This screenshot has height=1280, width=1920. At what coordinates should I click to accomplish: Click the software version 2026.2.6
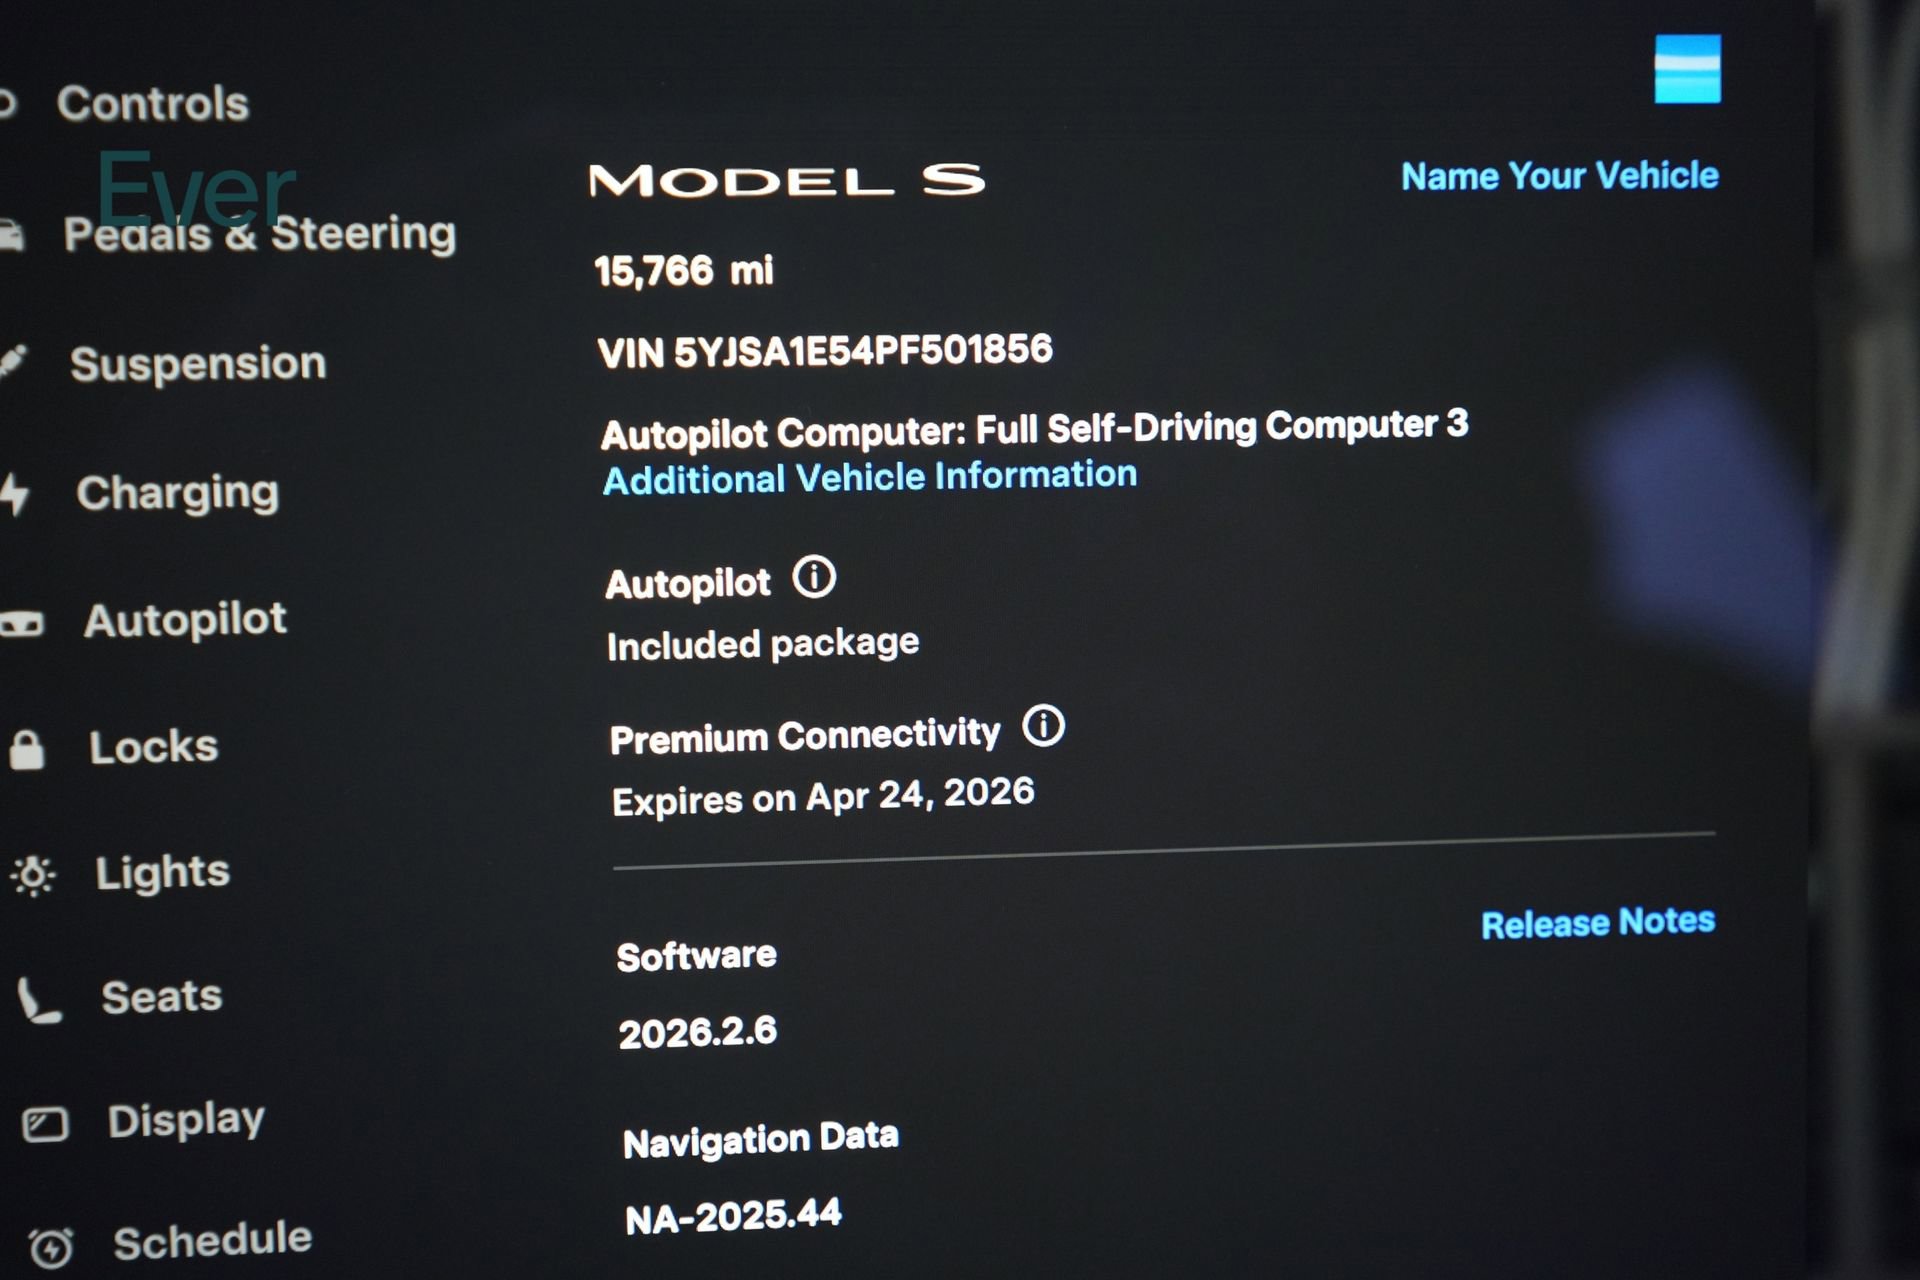pyautogui.click(x=697, y=1032)
